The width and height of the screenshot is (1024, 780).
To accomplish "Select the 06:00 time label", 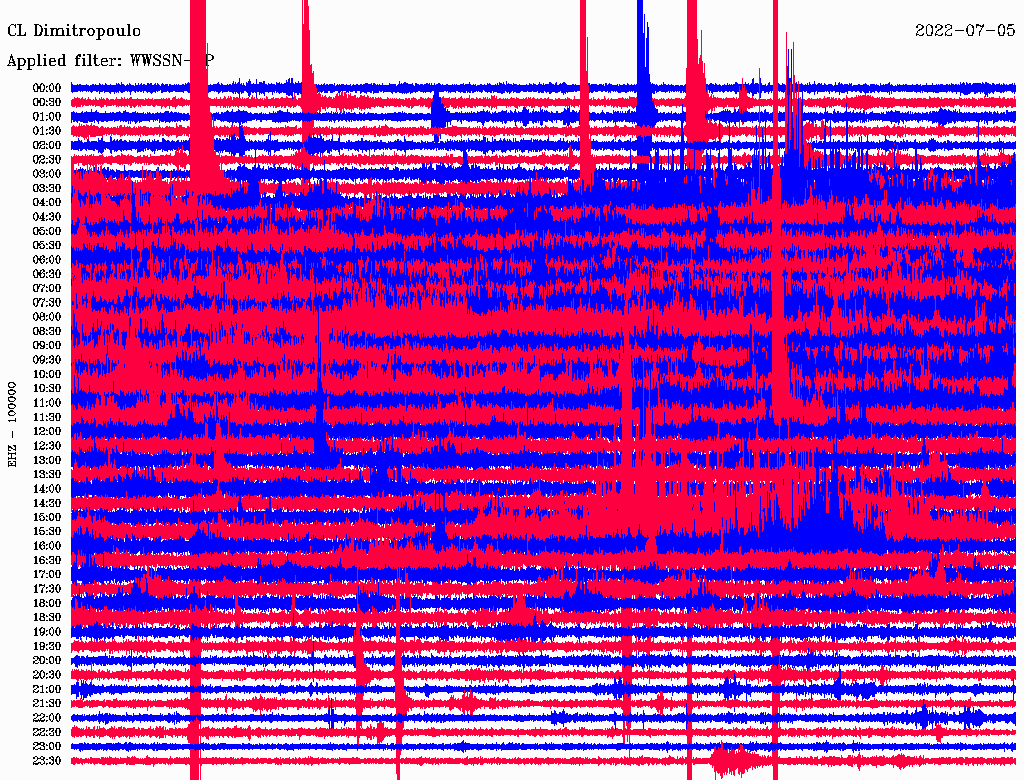I will pos(47,259).
